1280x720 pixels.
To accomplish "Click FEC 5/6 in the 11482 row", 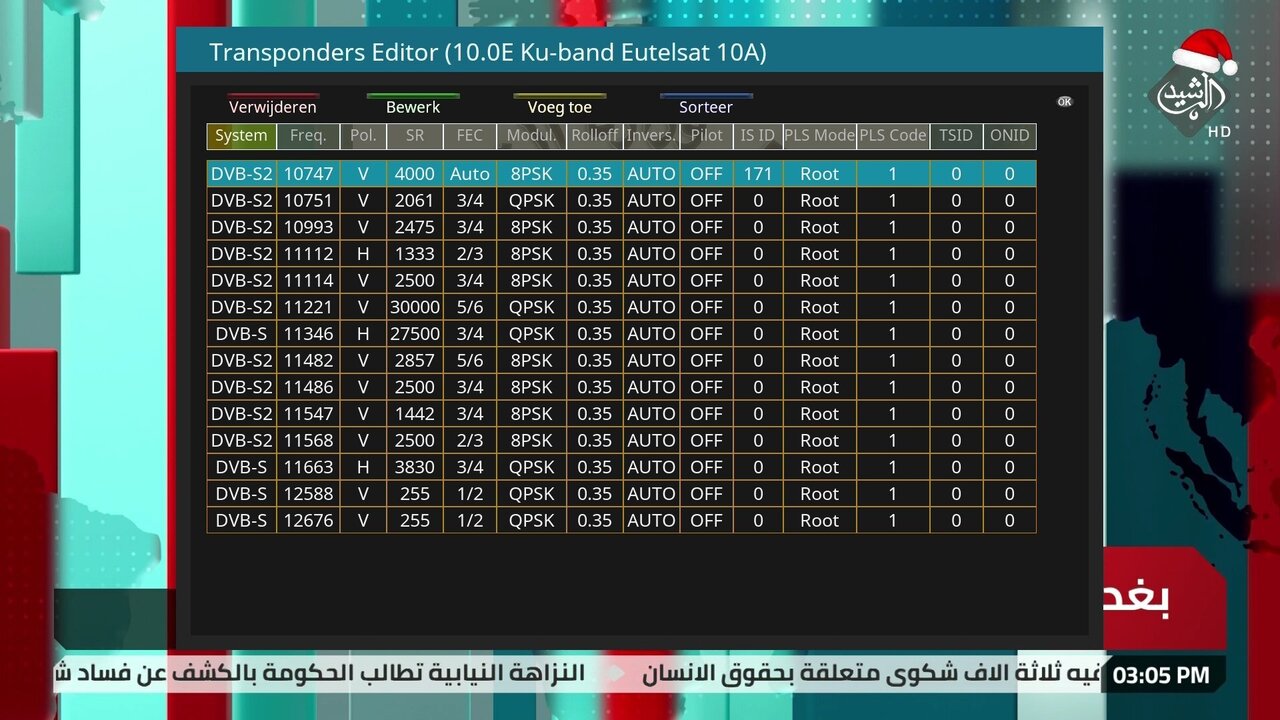I will coord(469,361).
